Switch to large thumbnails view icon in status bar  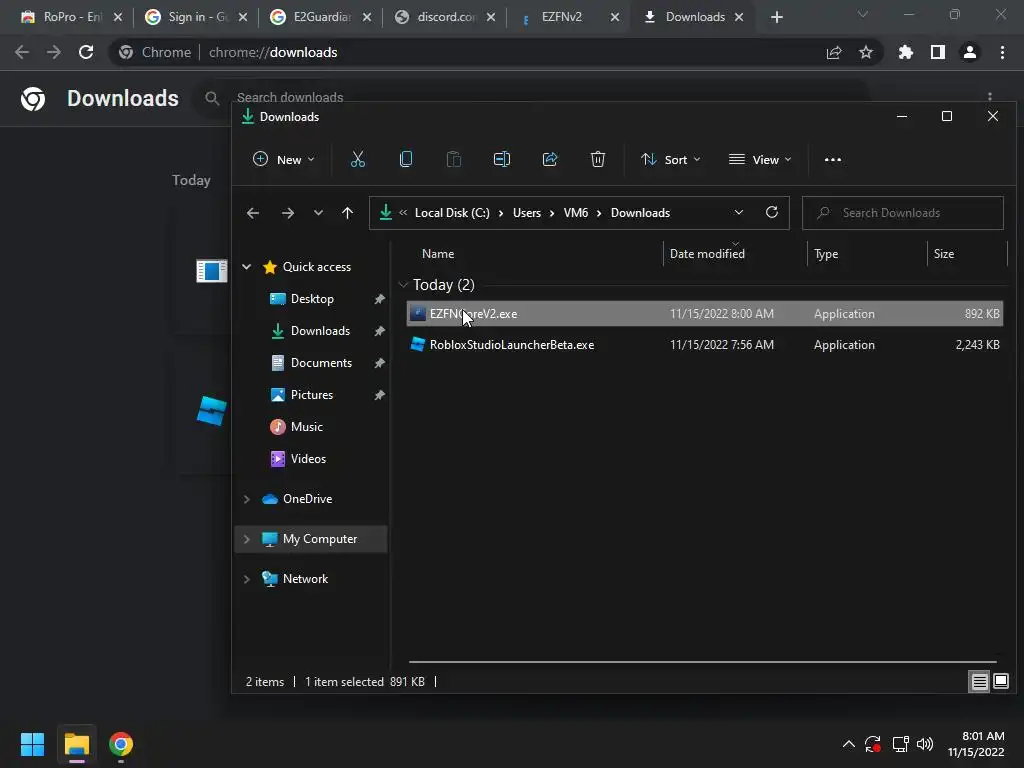(x=1000, y=681)
